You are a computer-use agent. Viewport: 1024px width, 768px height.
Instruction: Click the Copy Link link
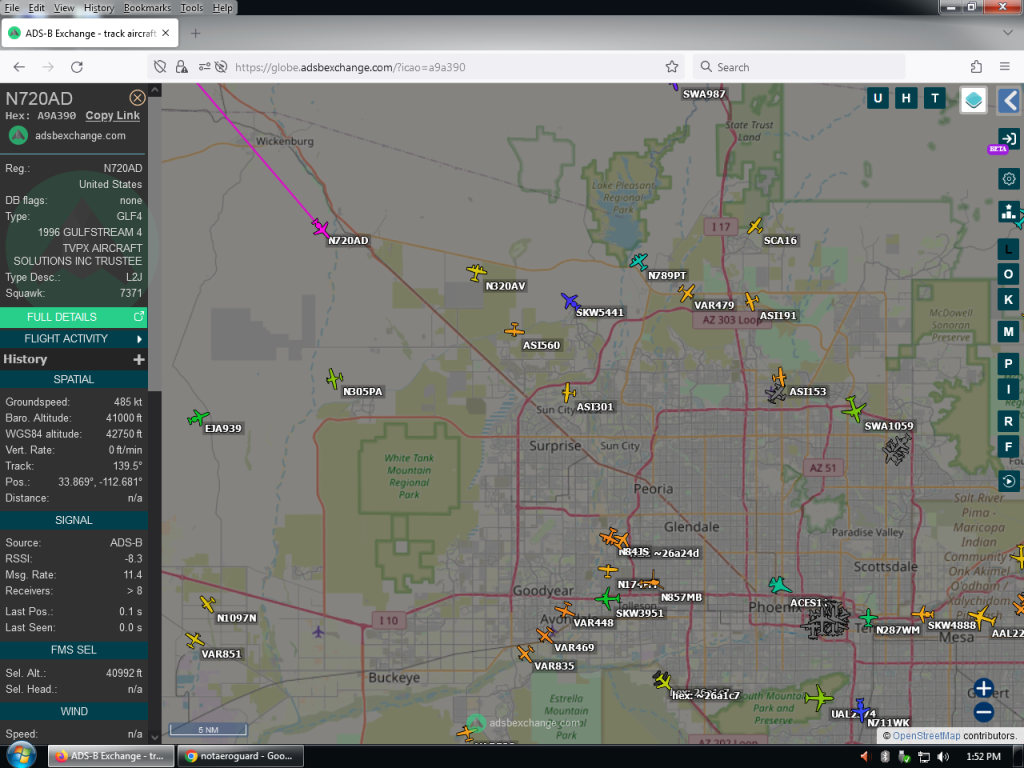pyautogui.click(x=112, y=116)
